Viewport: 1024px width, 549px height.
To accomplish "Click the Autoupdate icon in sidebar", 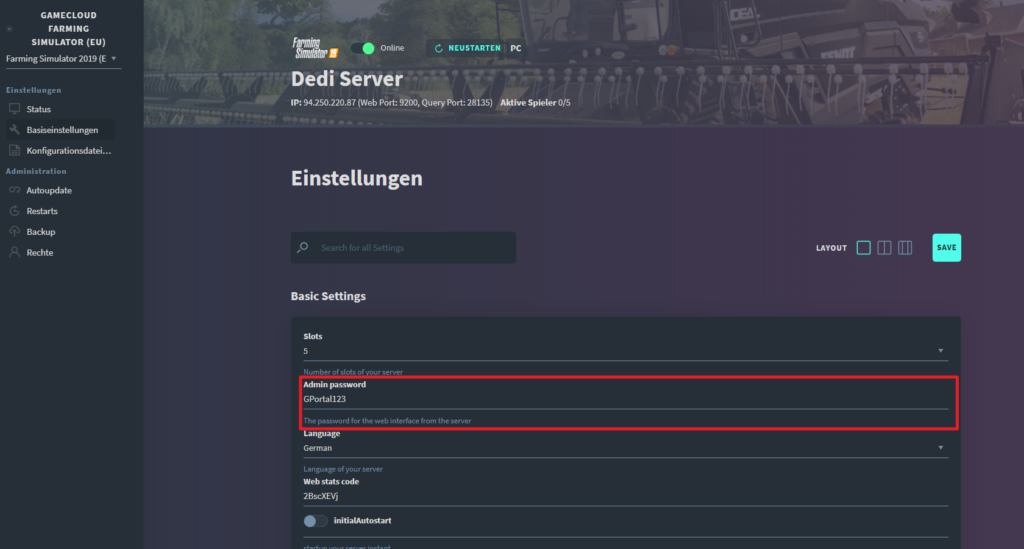I will (14, 190).
